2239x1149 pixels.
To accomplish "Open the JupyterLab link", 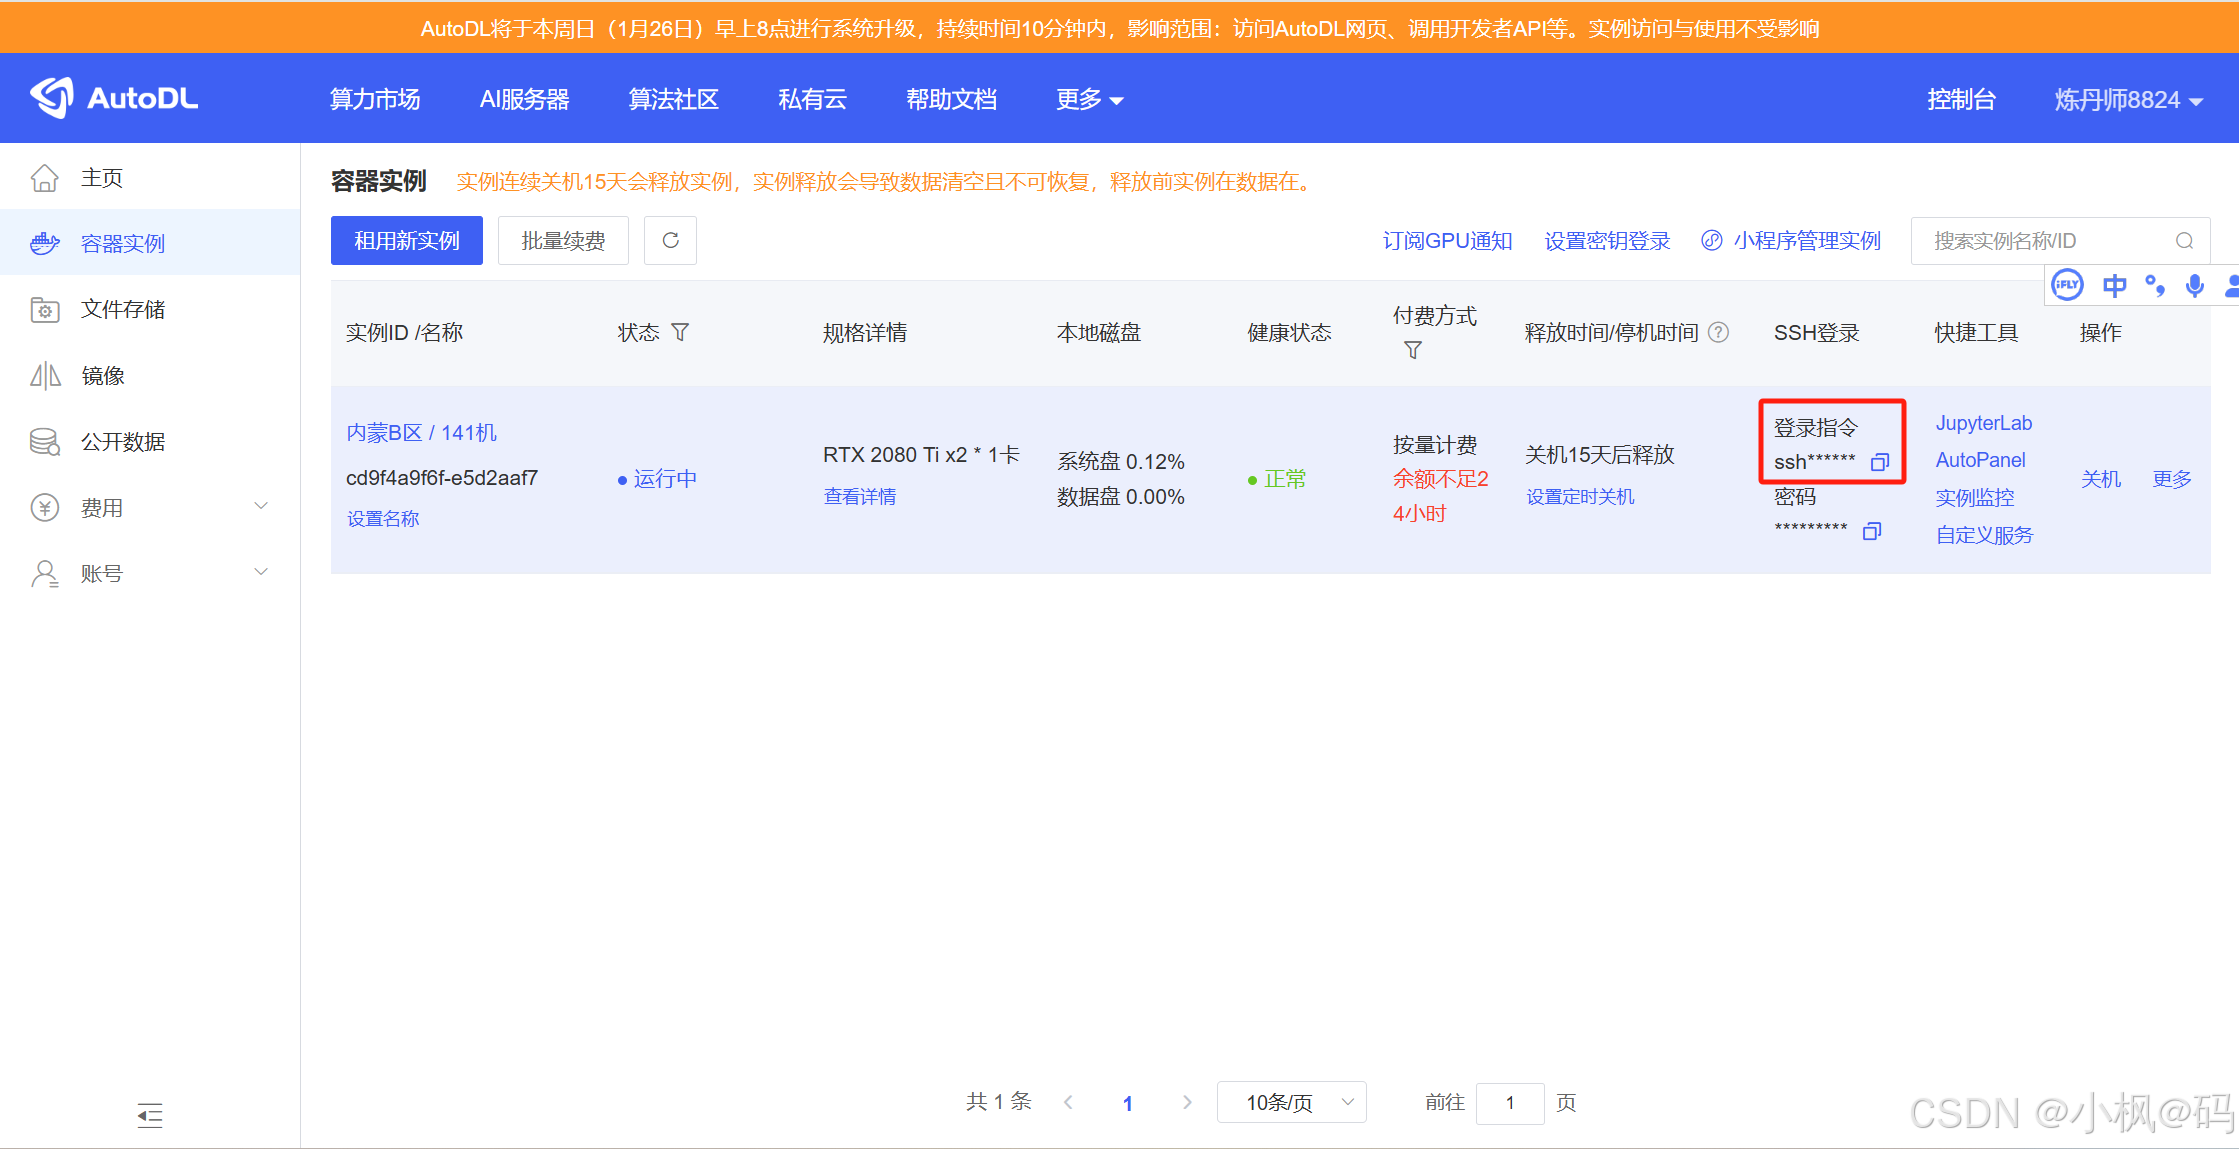I will pyautogui.click(x=1983, y=423).
